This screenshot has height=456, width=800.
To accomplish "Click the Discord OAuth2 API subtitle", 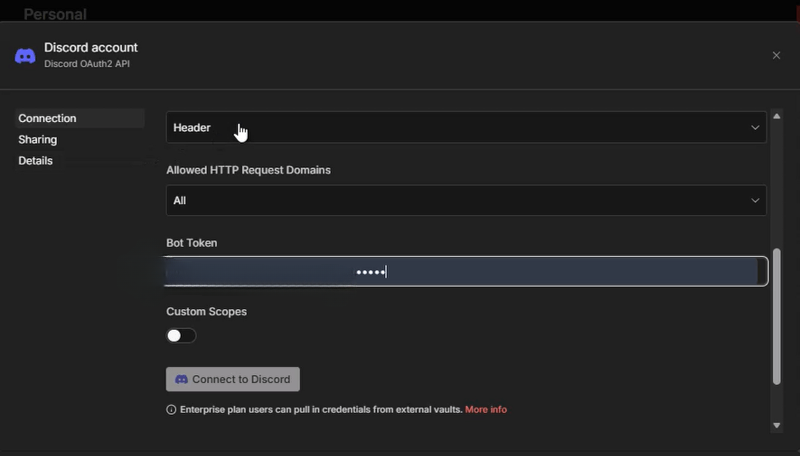I will [87, 64].
